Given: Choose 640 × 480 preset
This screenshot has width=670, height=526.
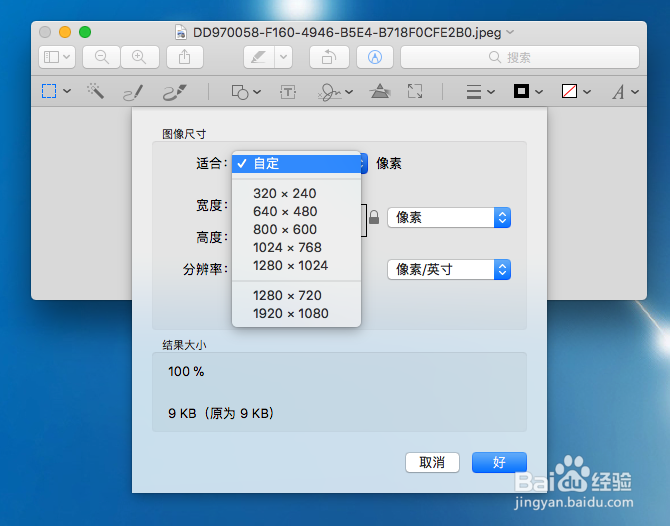Looking at the screenshot, I should pyautogui.click(x=297, y=212).
